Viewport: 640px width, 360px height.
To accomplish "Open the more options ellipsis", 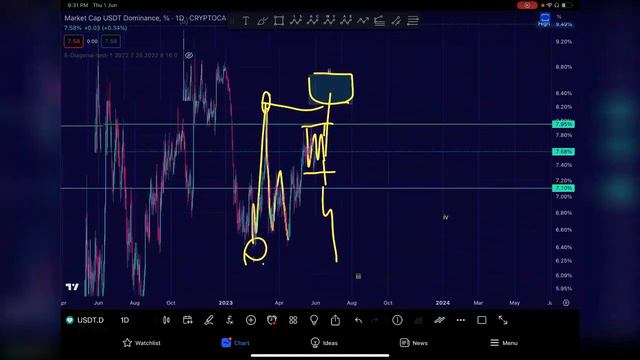I will 461,320.
